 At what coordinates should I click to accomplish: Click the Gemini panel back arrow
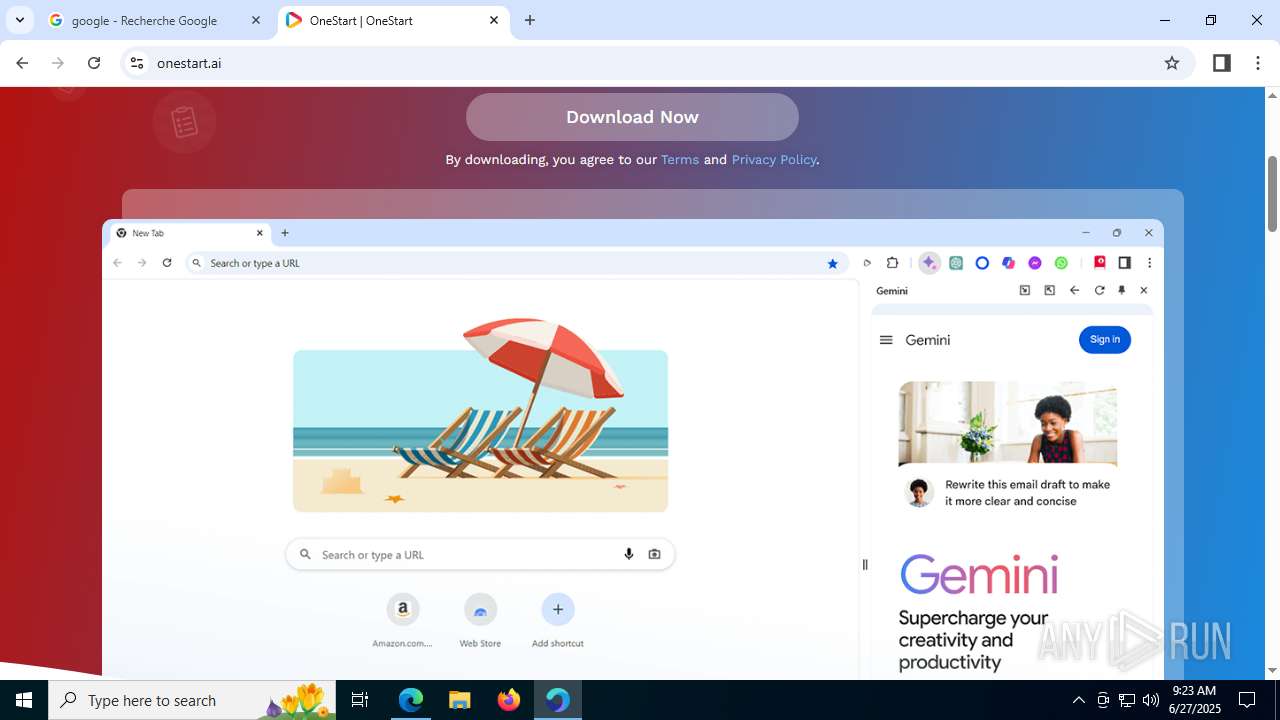[x=1074, y=290]
